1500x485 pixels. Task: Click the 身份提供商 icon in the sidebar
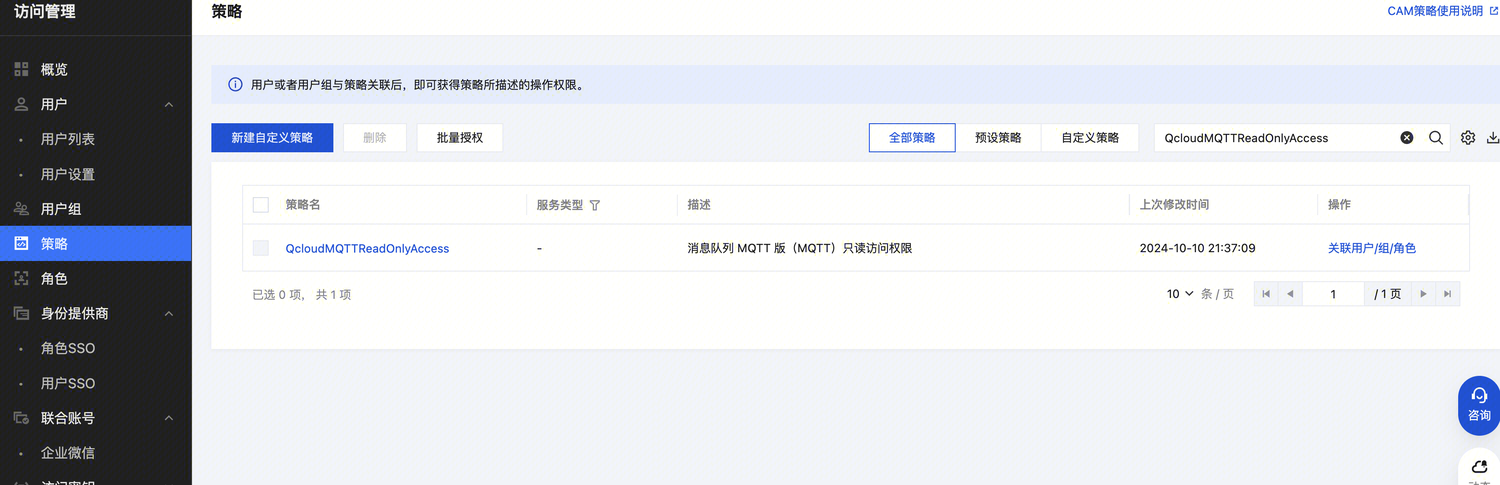pyautogui.click(x=21, y=313)
